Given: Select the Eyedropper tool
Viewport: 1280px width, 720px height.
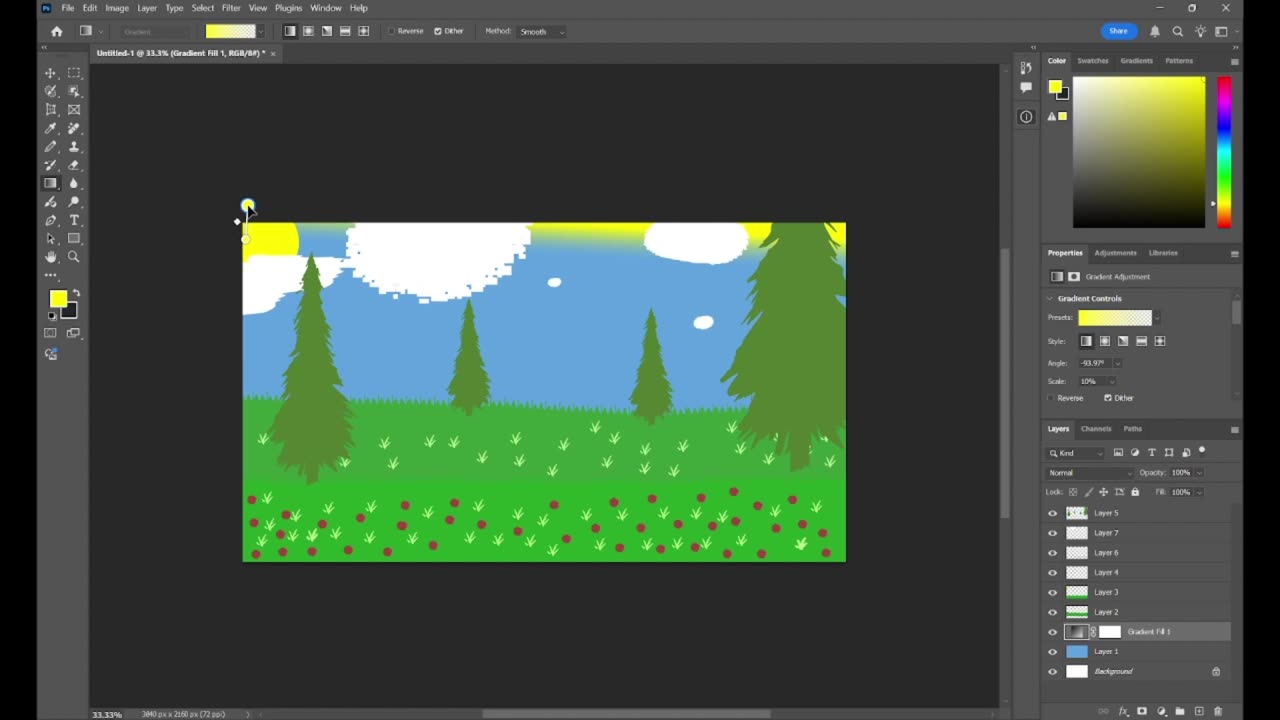Looking at the screenshot, I should (51, 128).
